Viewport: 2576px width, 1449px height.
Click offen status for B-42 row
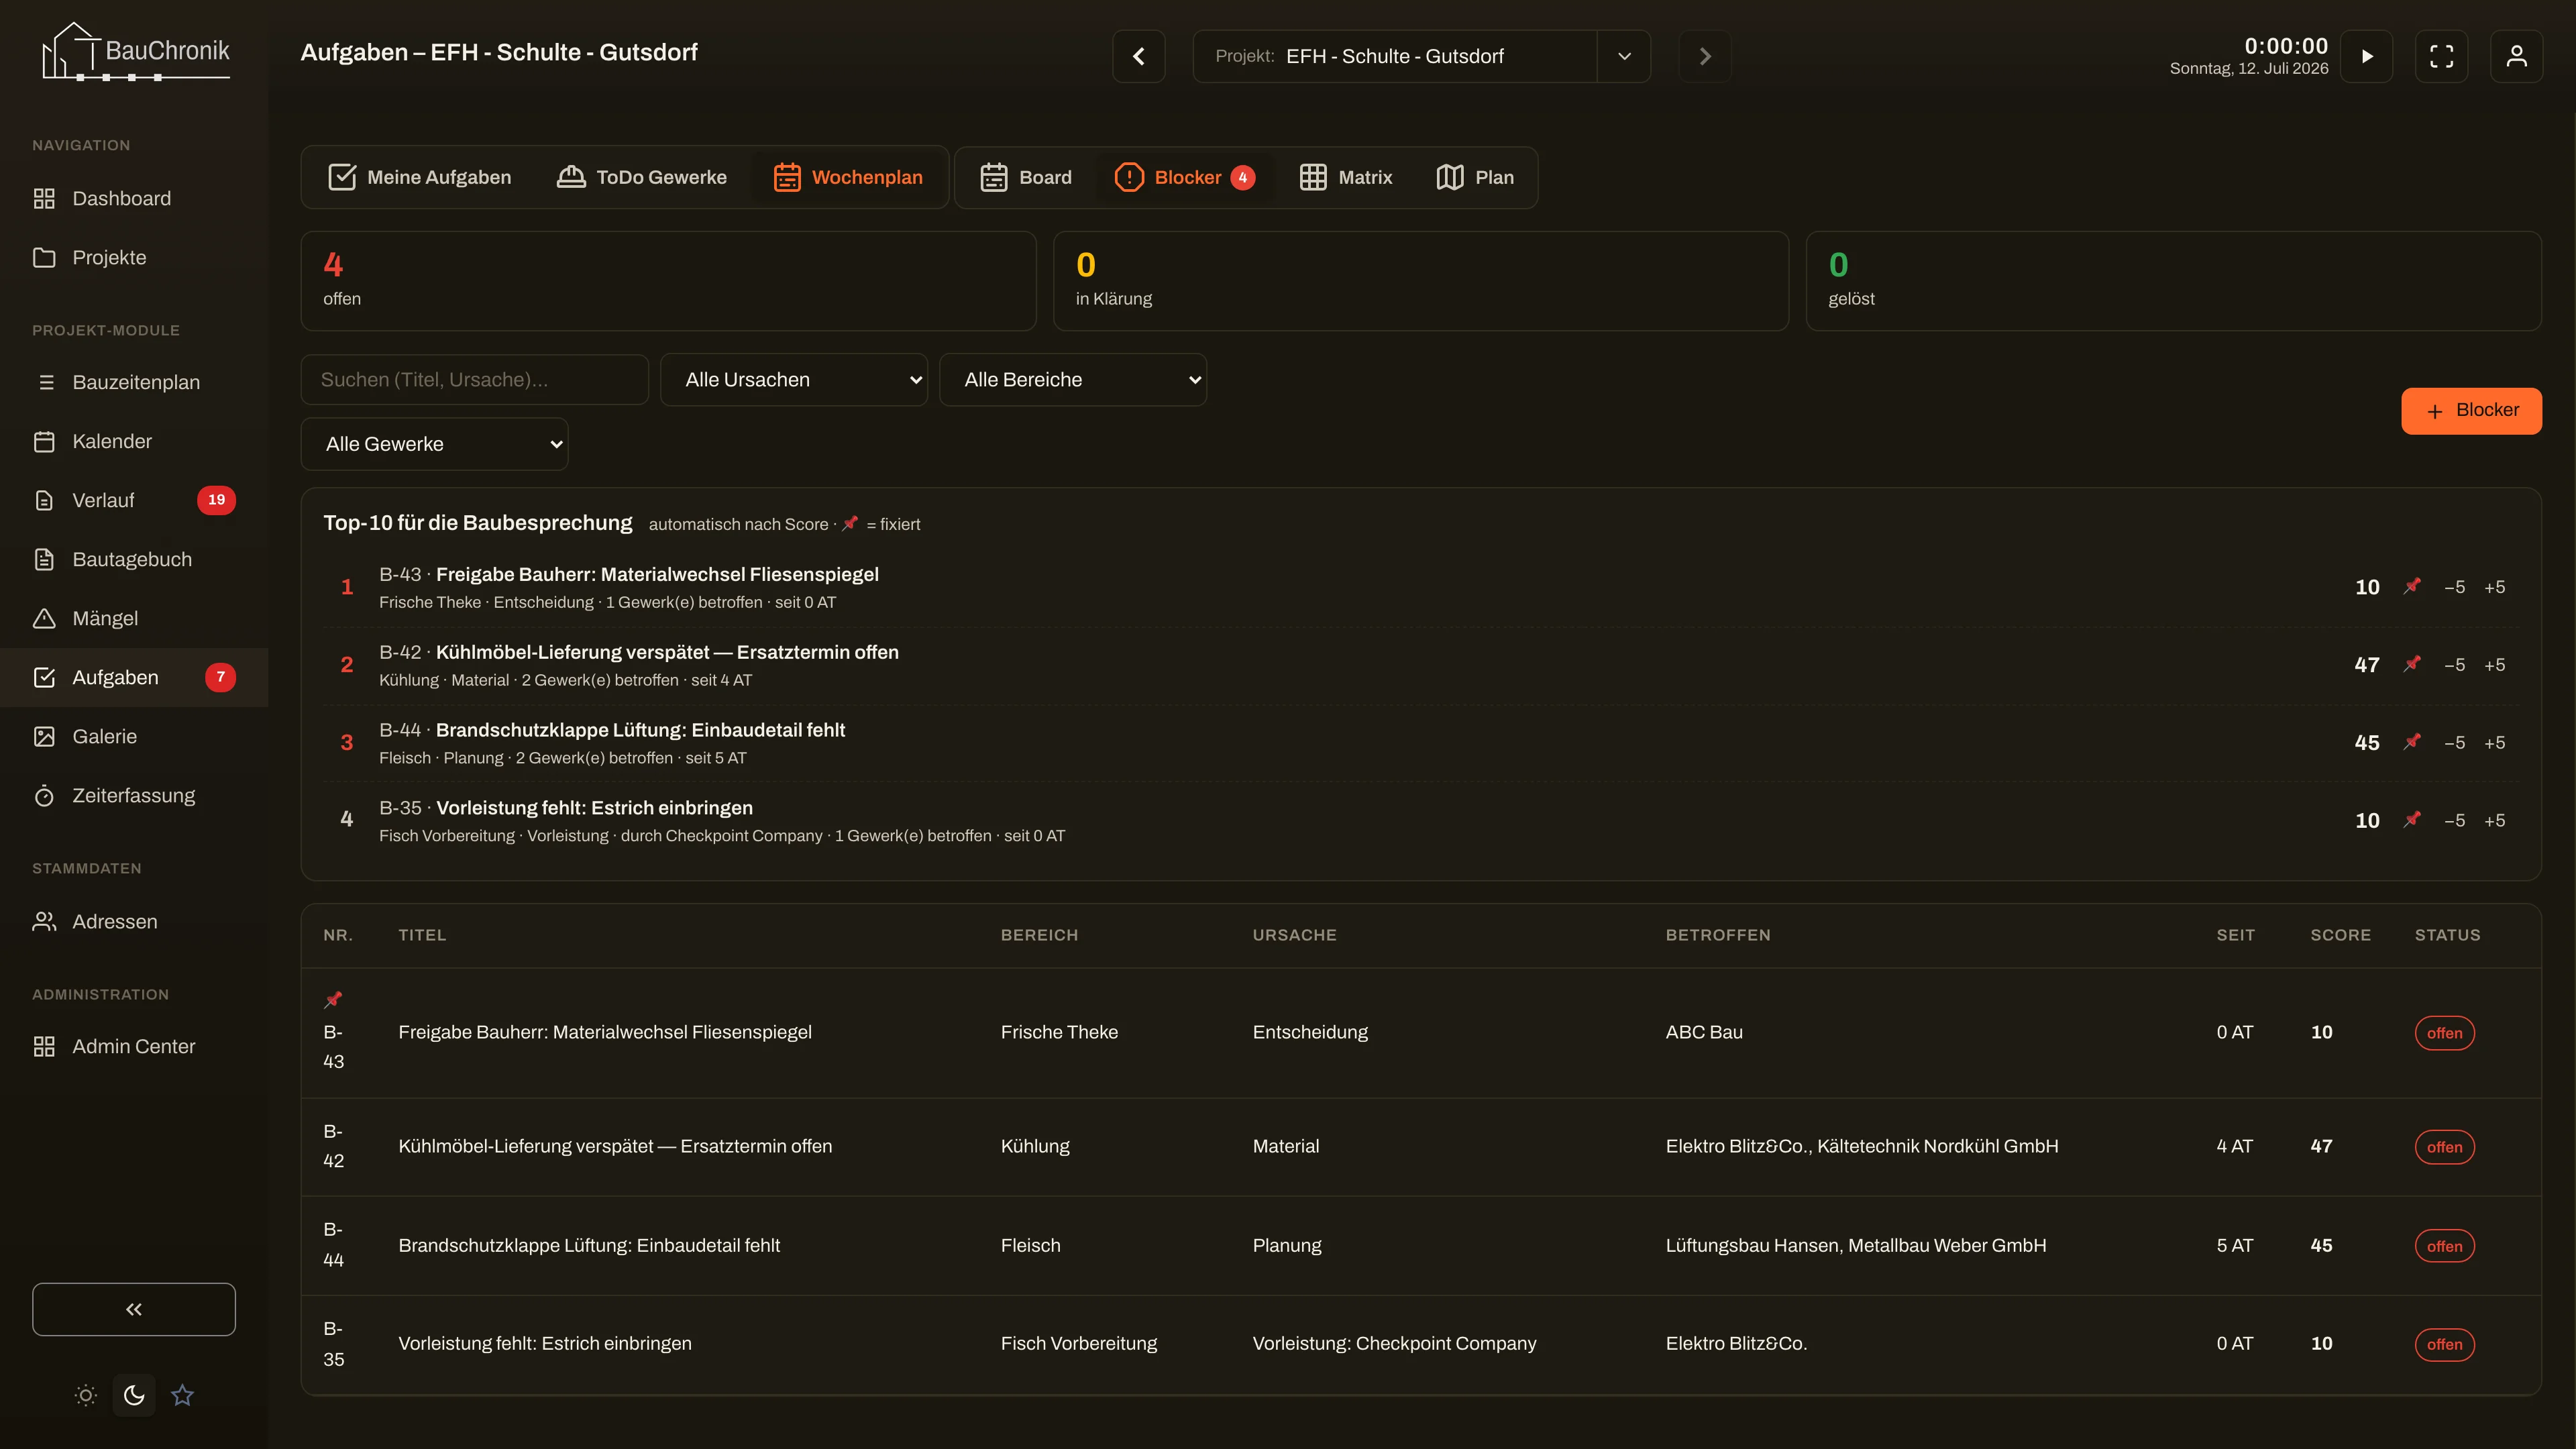2444,1147
